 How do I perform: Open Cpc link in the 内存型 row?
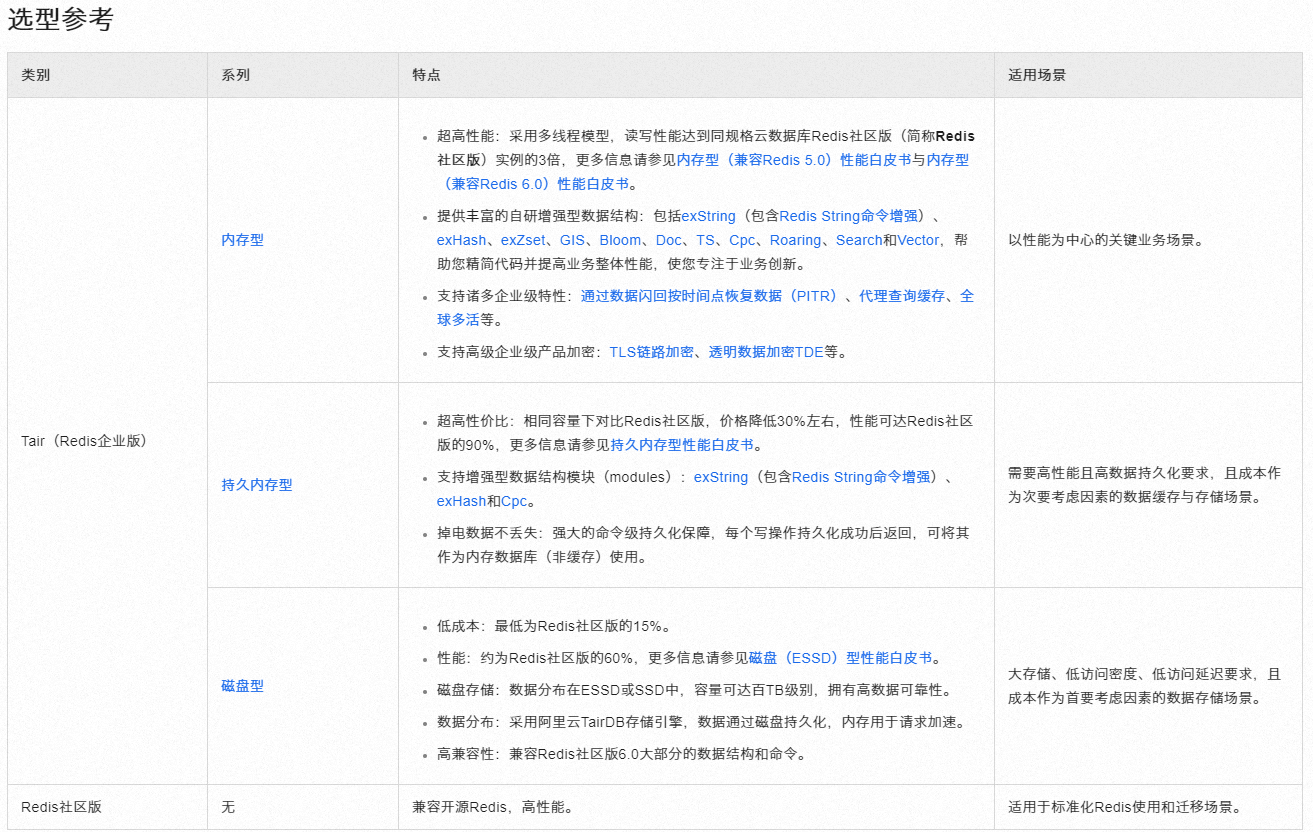(743, 240)
